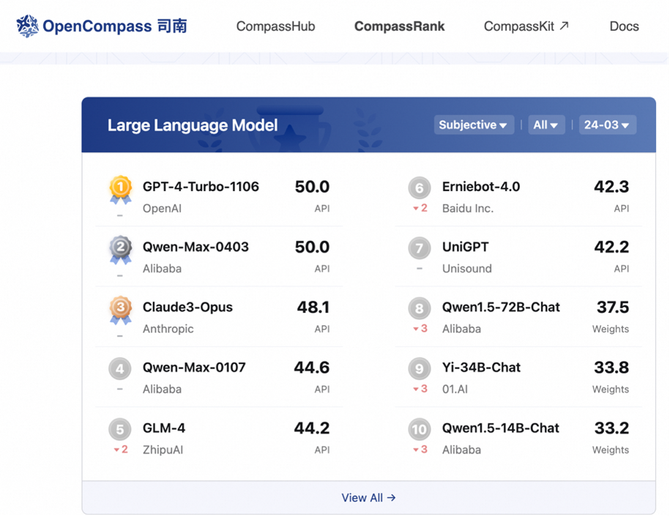This screenshot has width=670, height=517.
Task: Open Qwen-Max-0107 model entry
Action: click(194, 367)
